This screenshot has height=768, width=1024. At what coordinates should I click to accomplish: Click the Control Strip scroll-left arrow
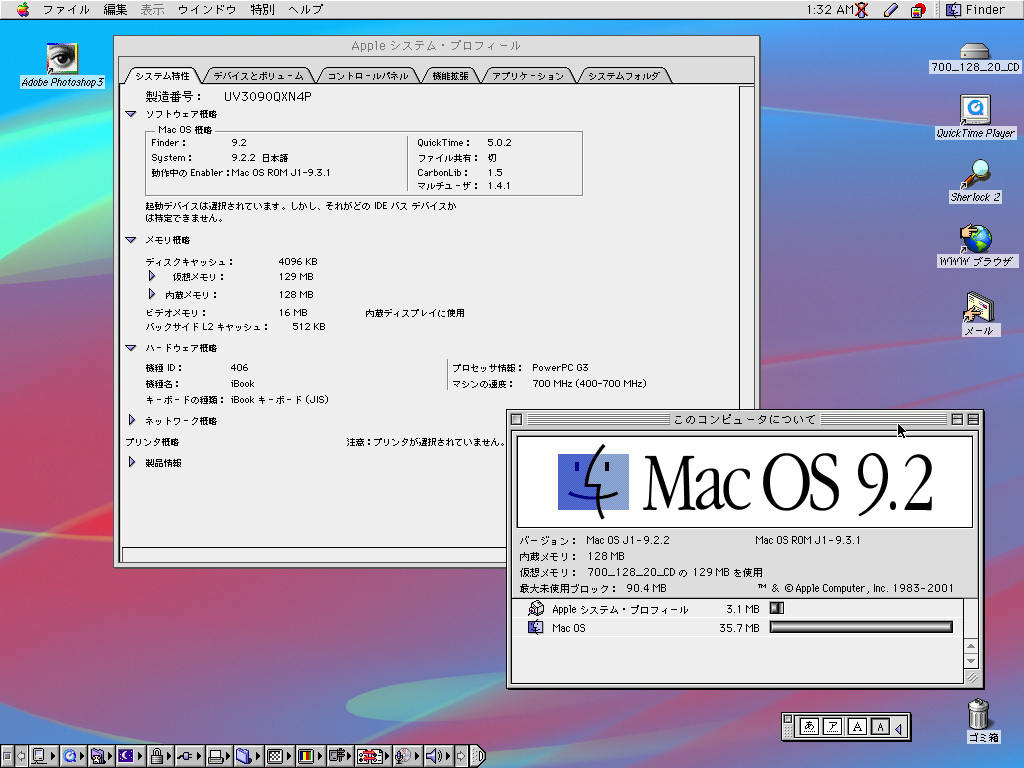point(20,756)
